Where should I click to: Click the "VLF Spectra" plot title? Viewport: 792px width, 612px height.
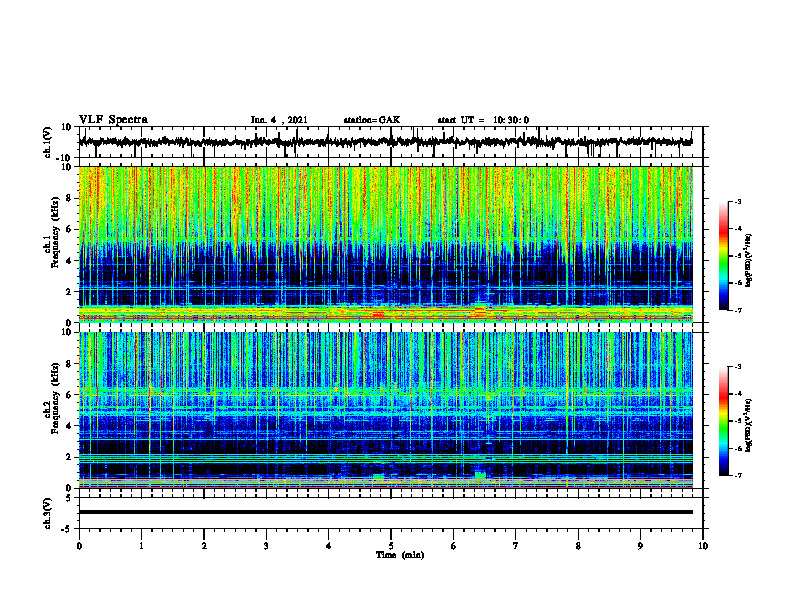(x=114, y=119)
